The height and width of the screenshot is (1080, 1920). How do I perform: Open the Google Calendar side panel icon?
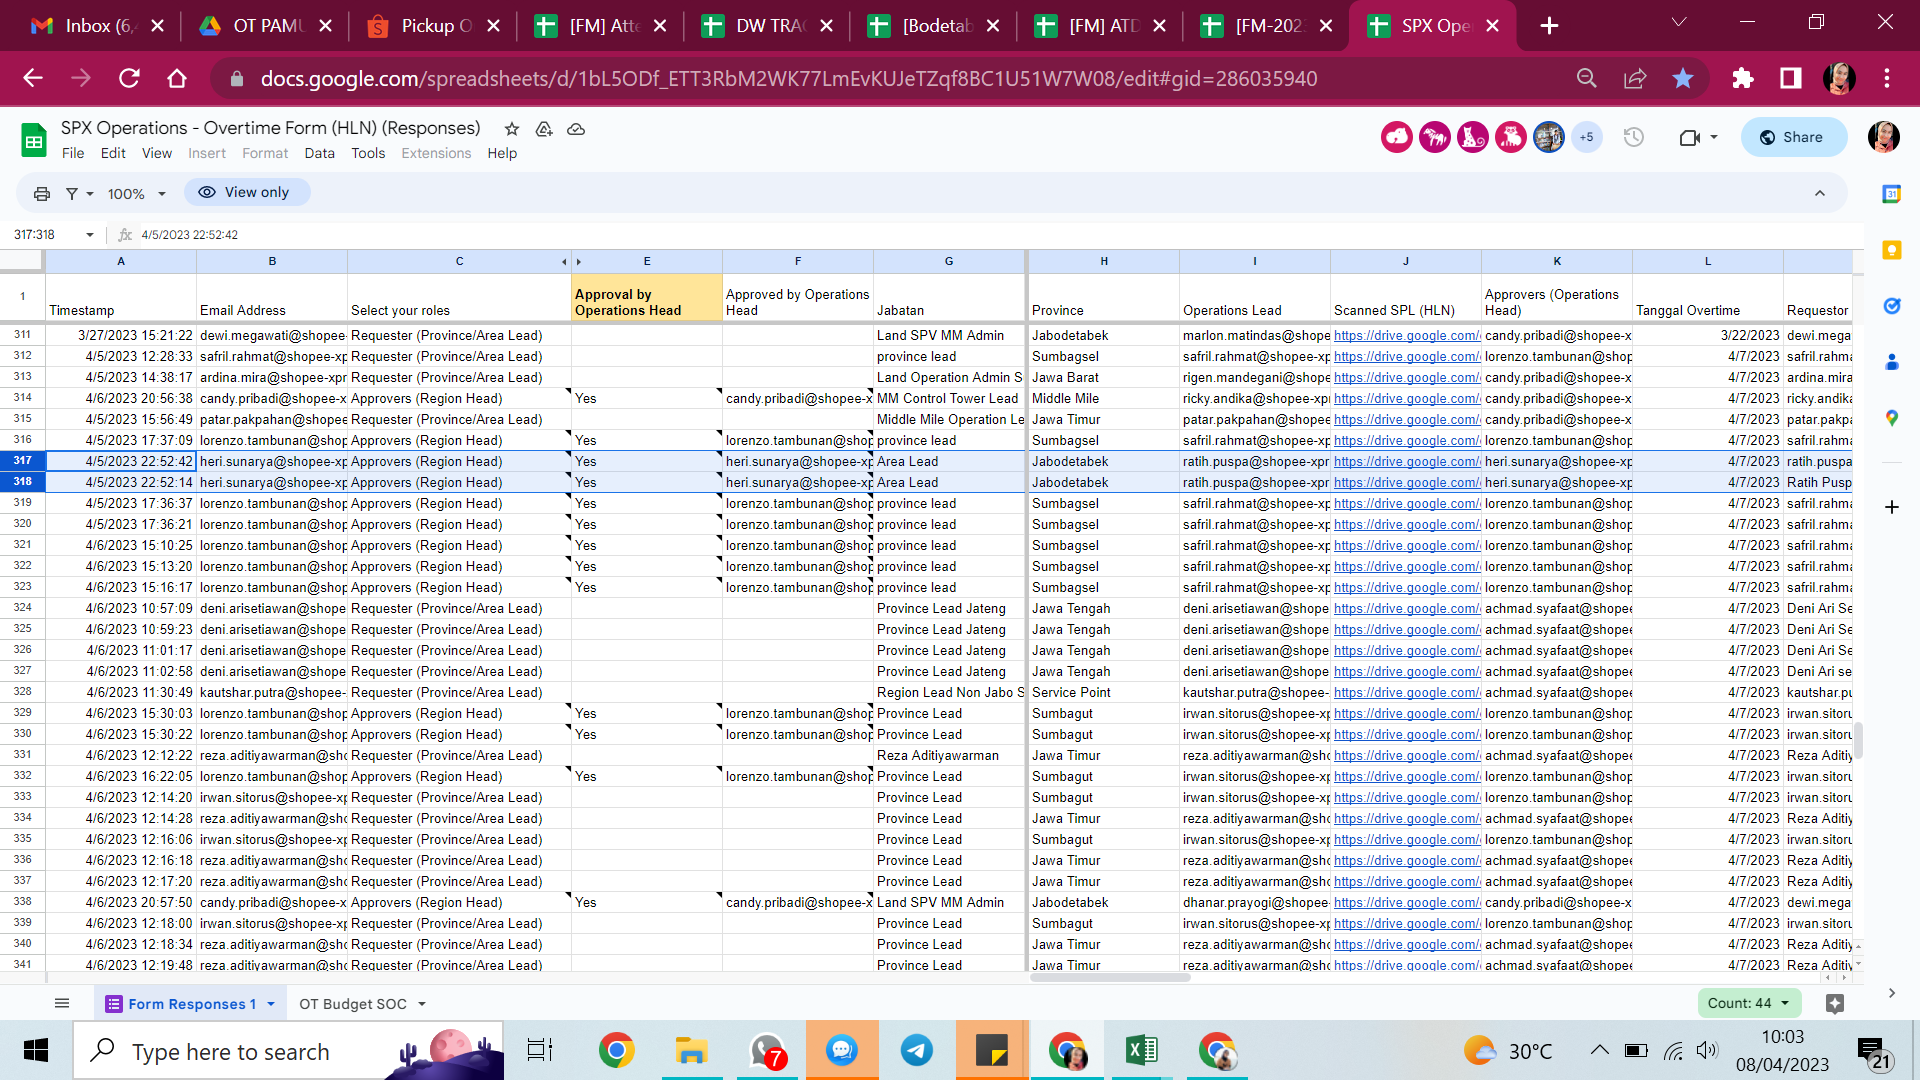pyautogui.click(x=1891, y=195)
